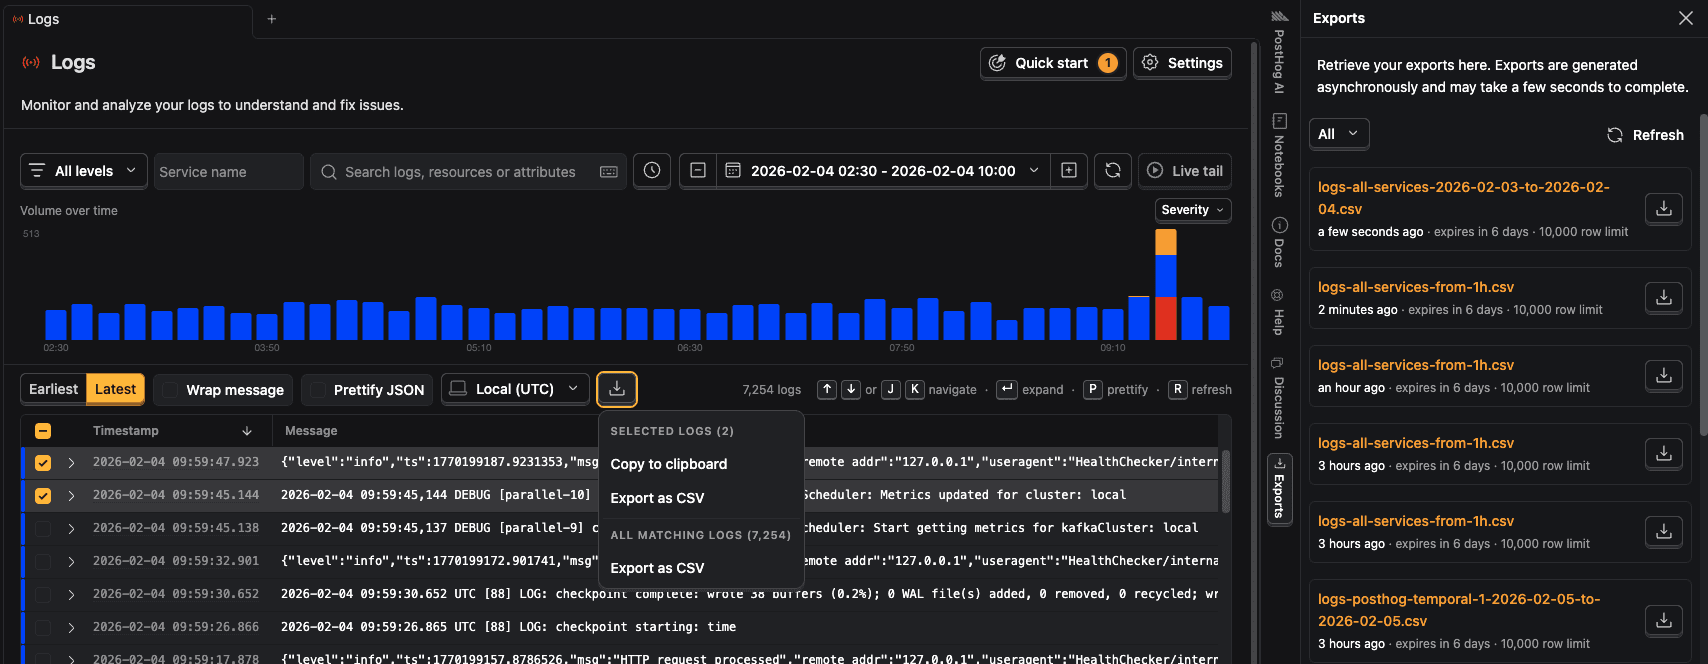The height and width of the screenshot is (664, 1708).
Task: Expand log row 09:59:45.138
Action: click(71, 529)
